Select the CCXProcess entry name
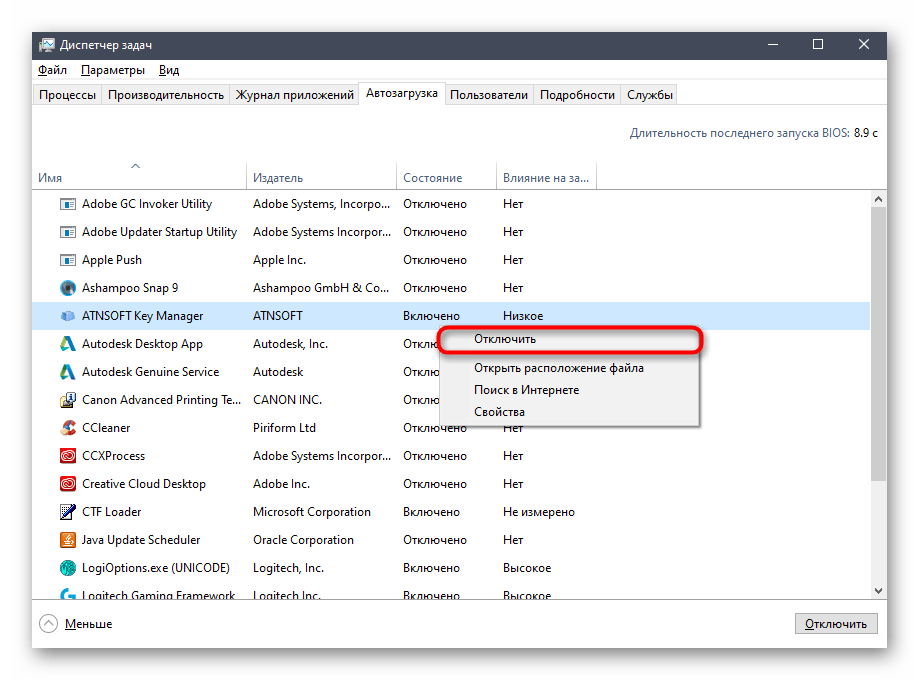This screenshot has height=680, width=919. click(114, 455)
